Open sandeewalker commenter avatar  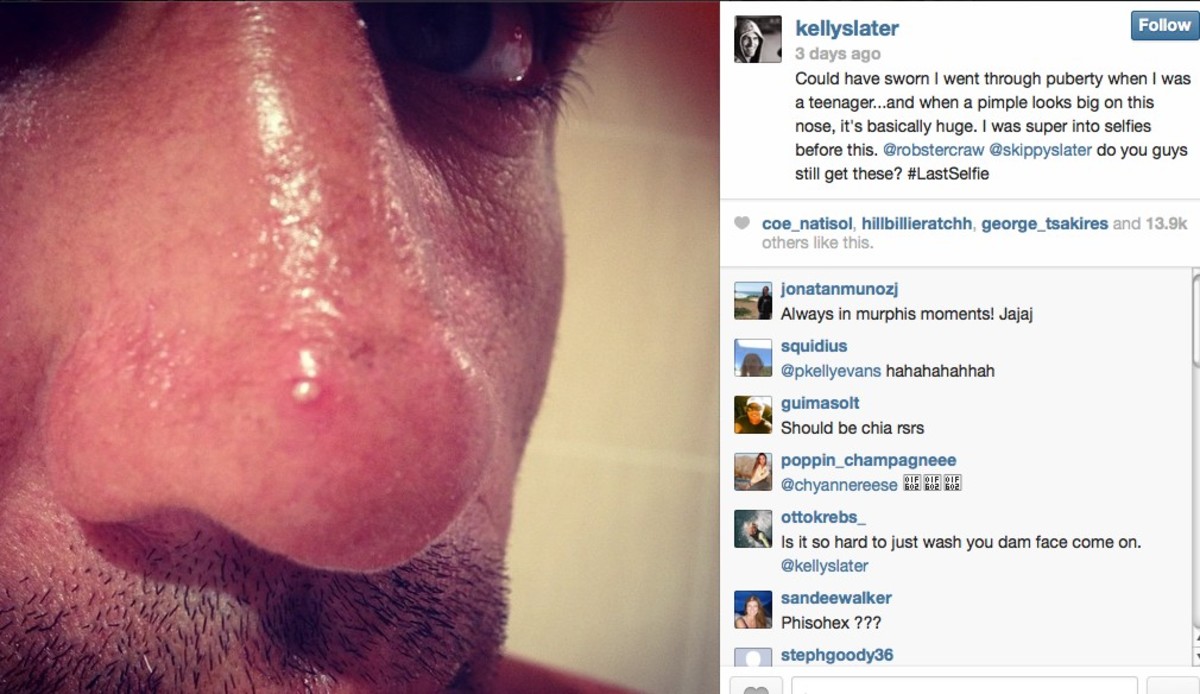click(754, 609)
